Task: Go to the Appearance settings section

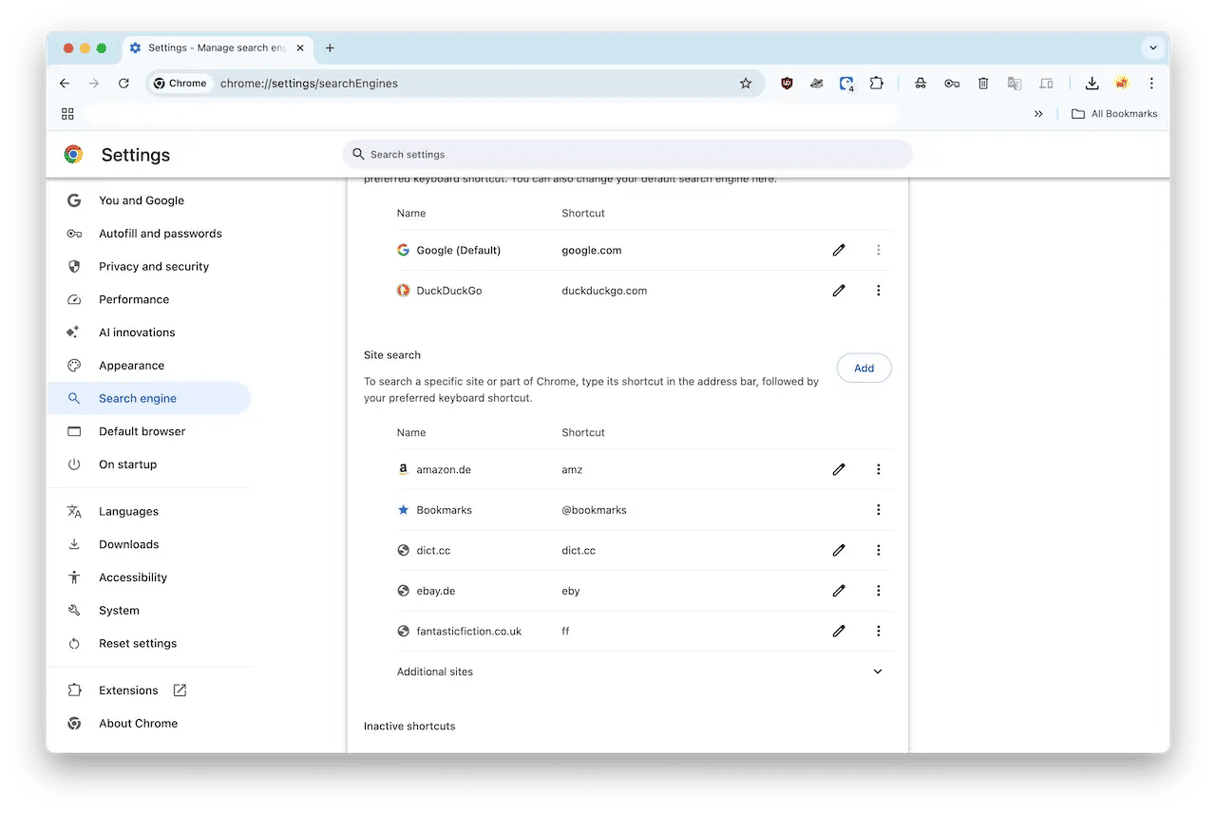Action: click(131, 366)
